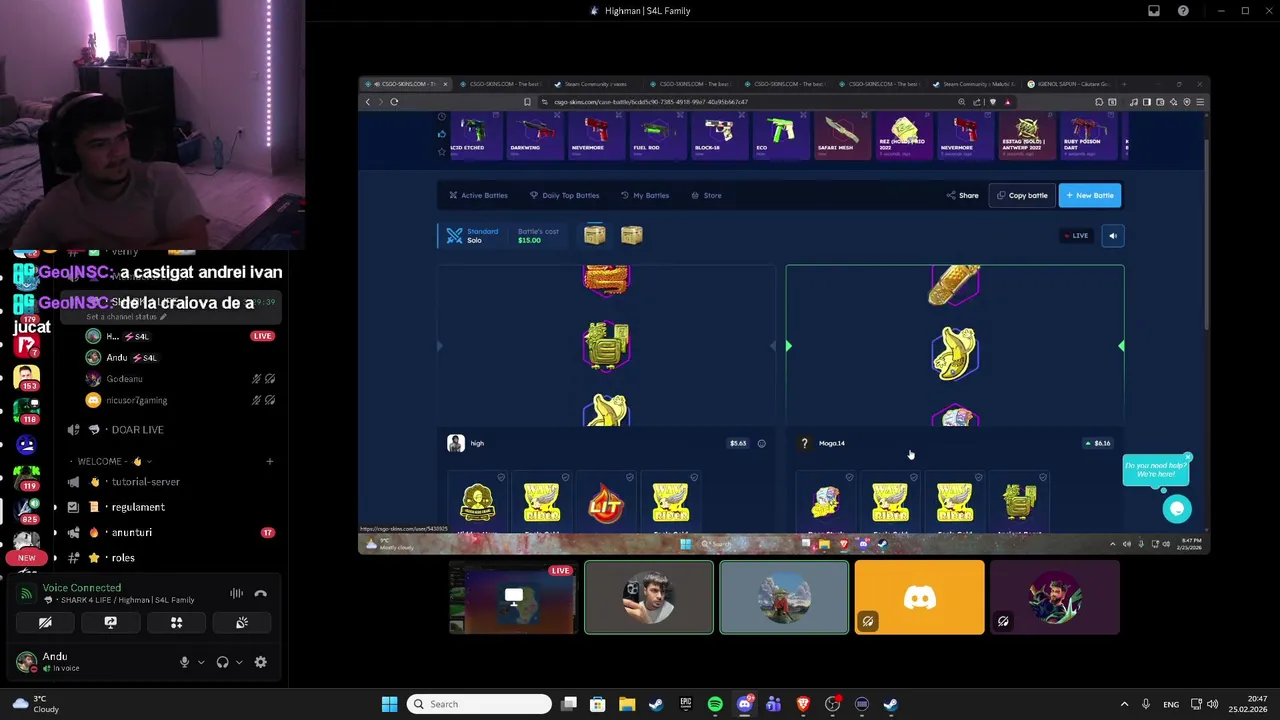Click the Store tab in the stream
The height and width of the screenshot is (720, 1280).
[706, 195]
